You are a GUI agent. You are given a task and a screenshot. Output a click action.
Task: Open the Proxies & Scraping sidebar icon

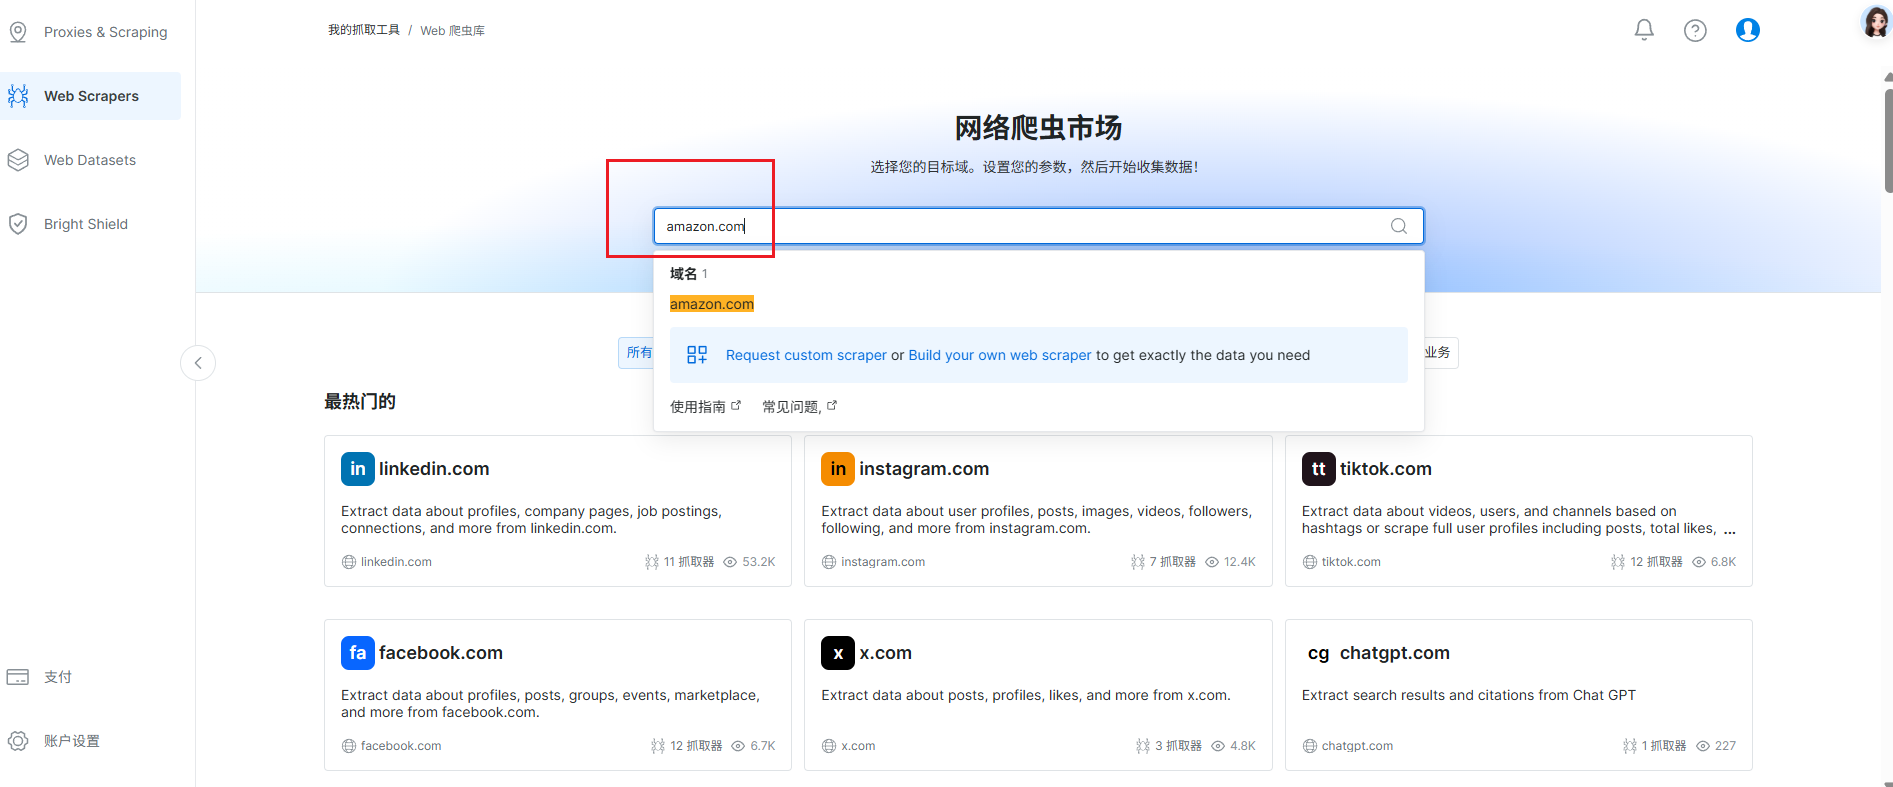pos(18,32)
